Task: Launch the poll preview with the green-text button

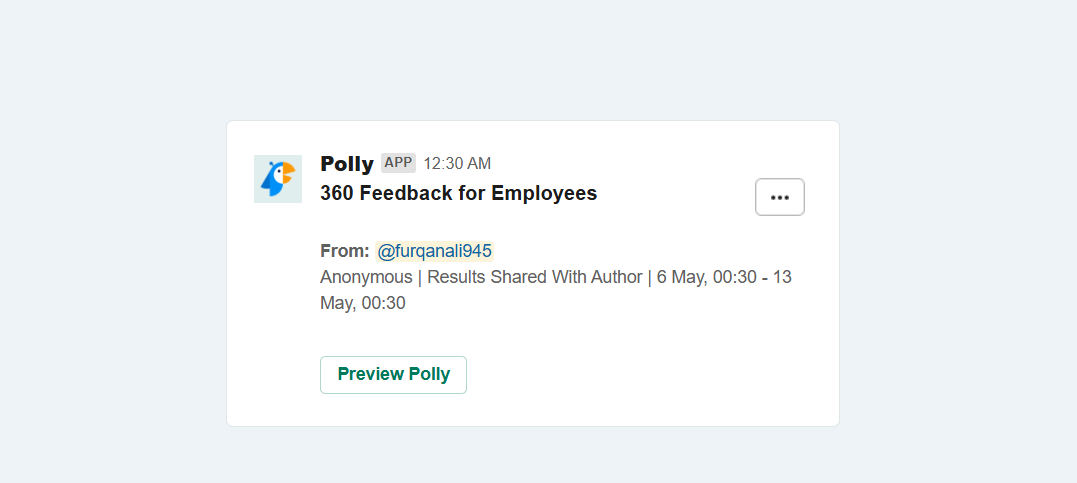Action: tap(394, 374)
